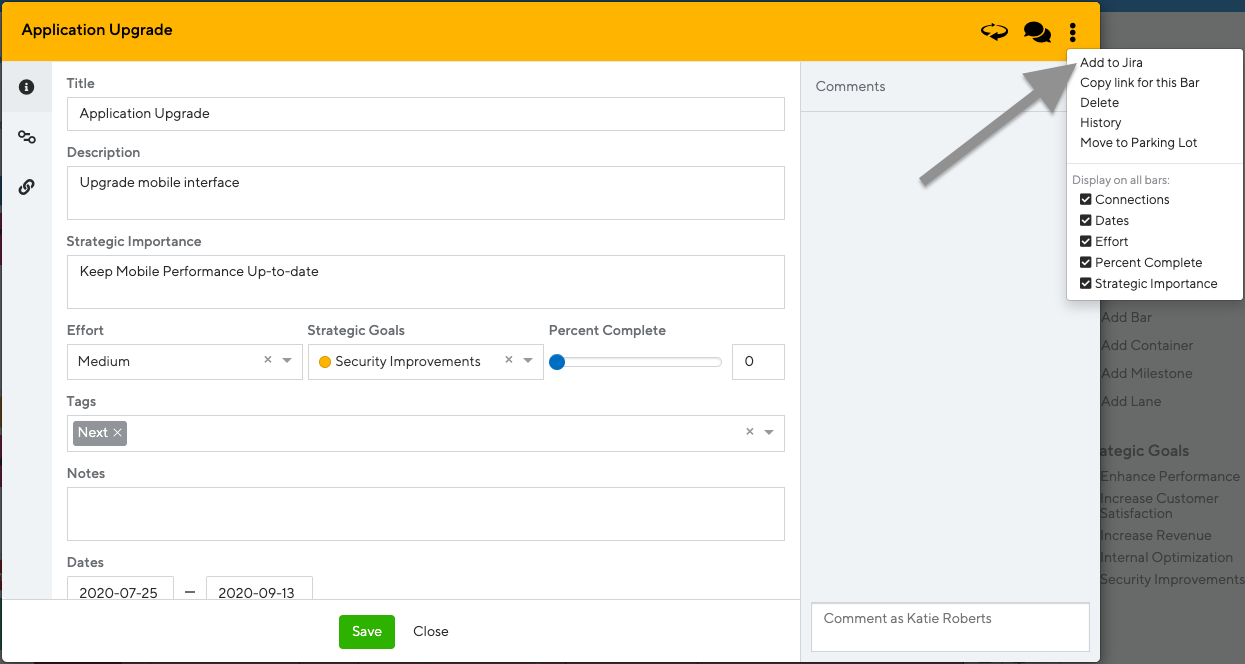Viewport: 1245px width, 664px height.
Task: Open the bar info panel via info icon
Action: coord(26,87)
